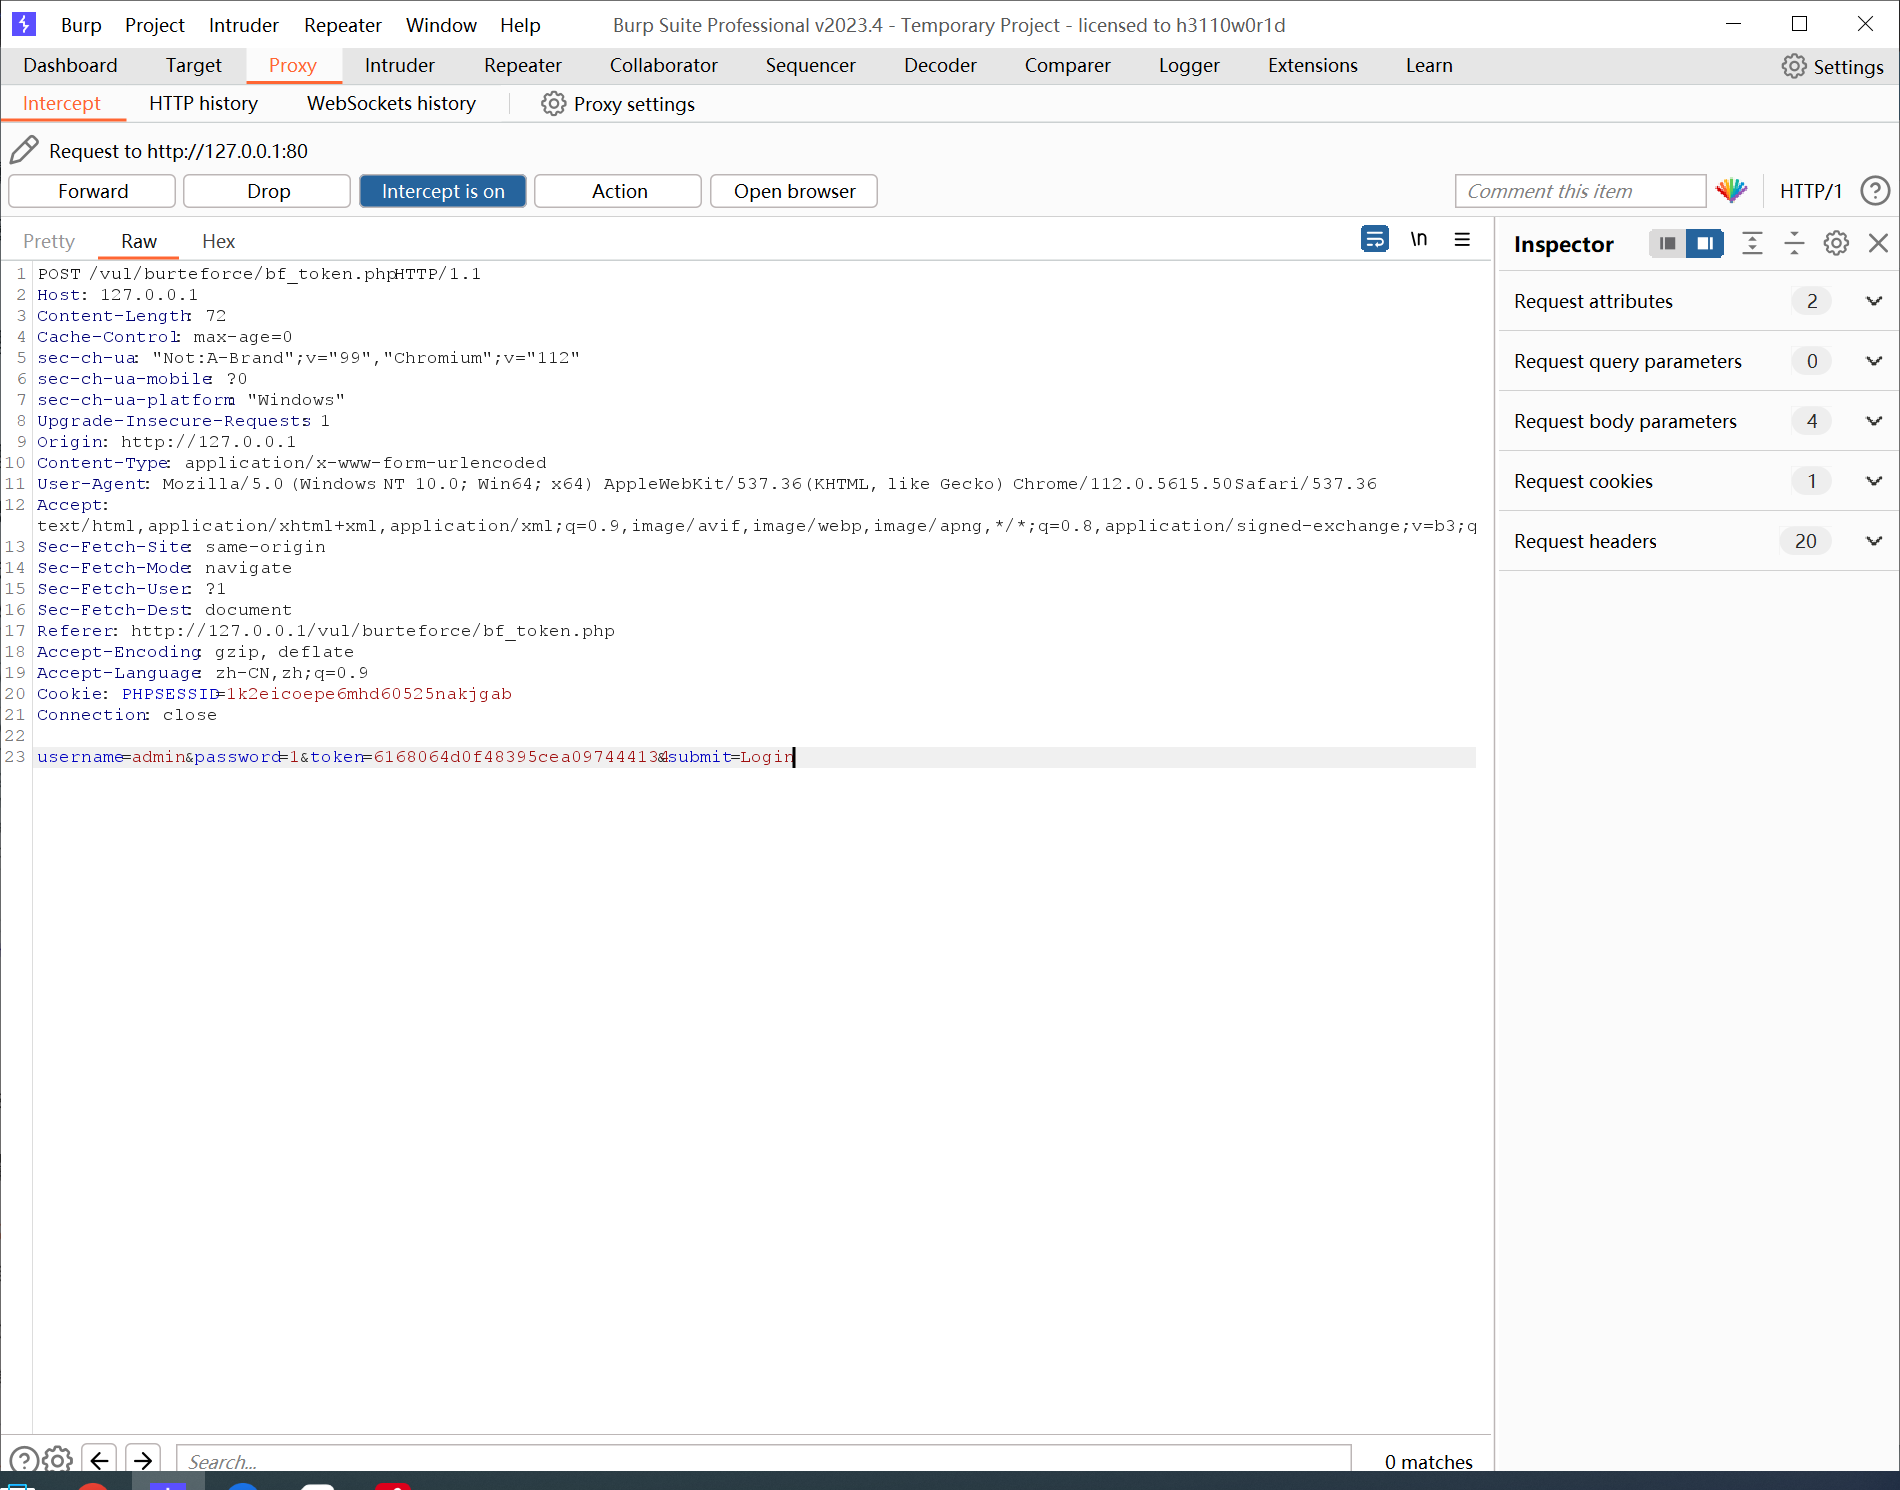Click the Comment this item field

1579,191
